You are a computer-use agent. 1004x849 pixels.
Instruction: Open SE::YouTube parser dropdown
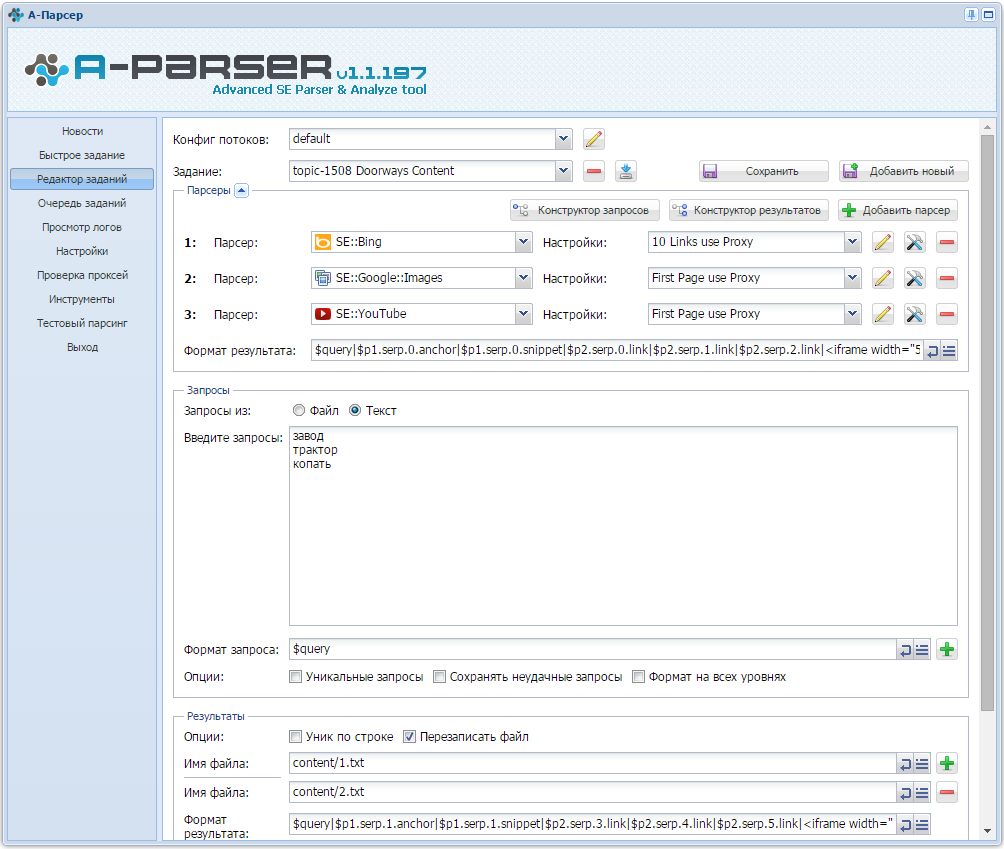point(524,314)
